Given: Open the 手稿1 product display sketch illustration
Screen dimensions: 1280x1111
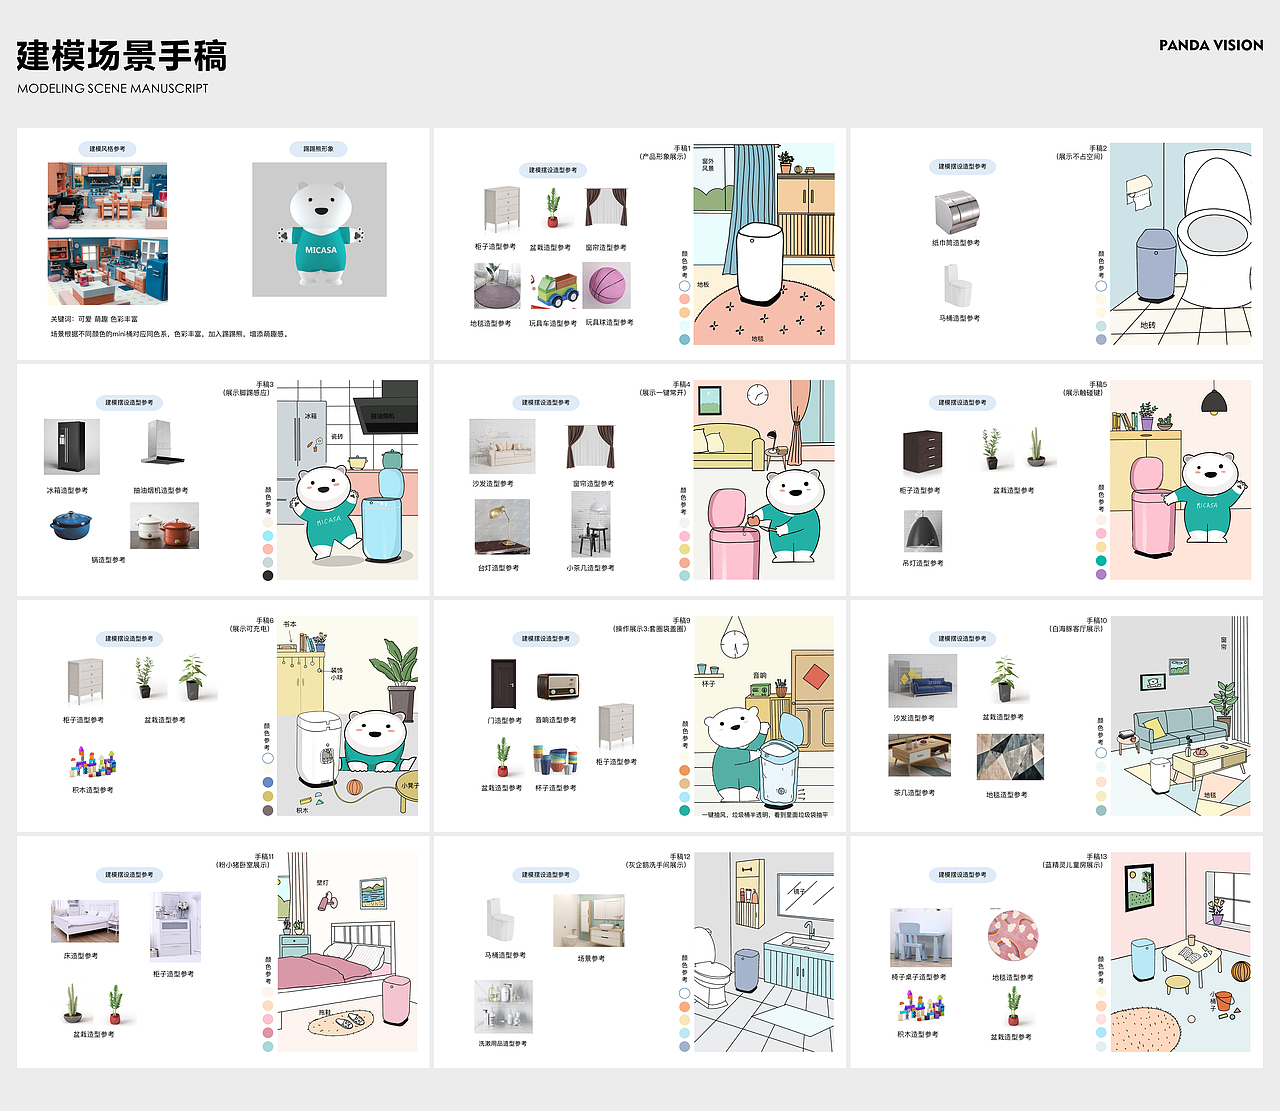Looking at the screenshot, I should point(763,245).
